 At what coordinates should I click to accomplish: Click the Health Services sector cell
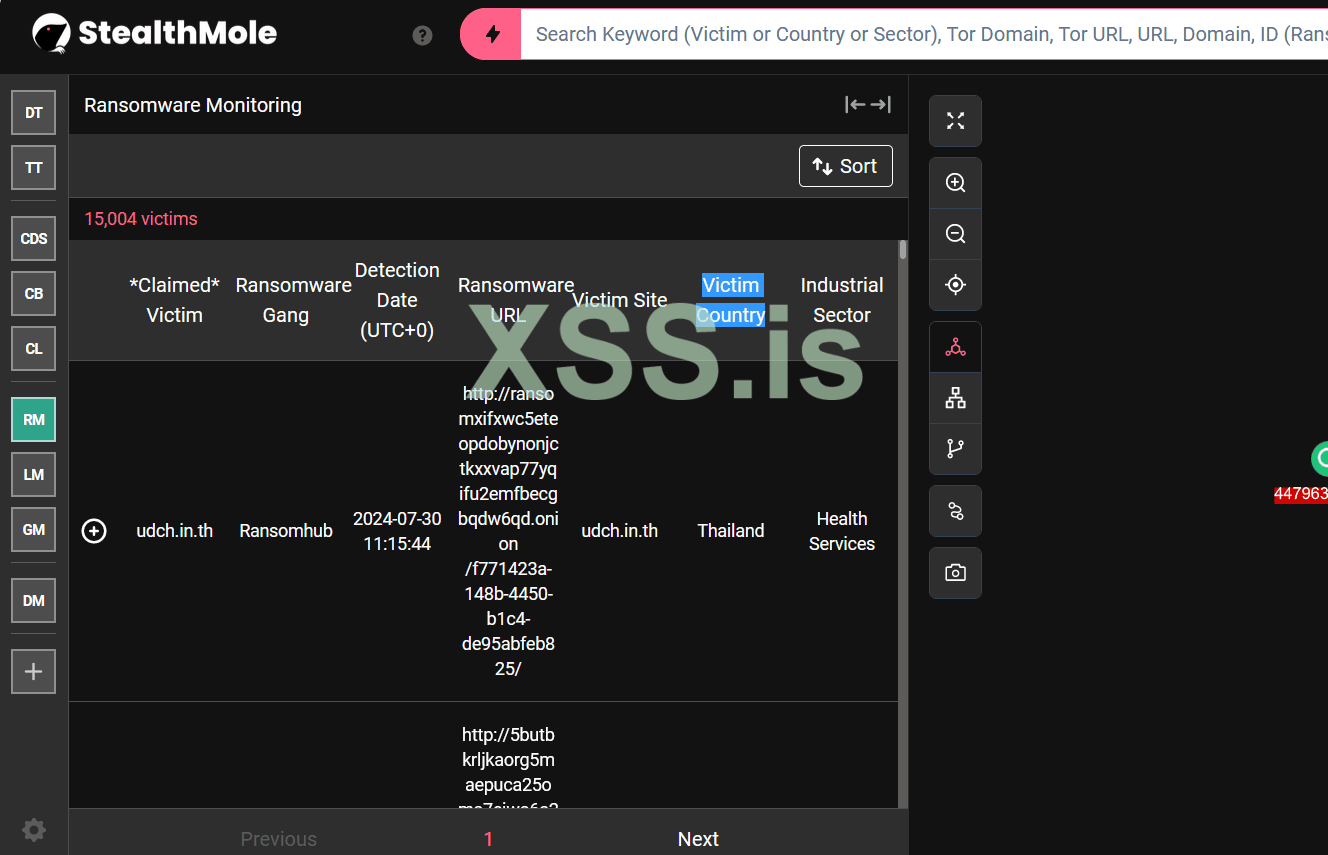(842, 531)
